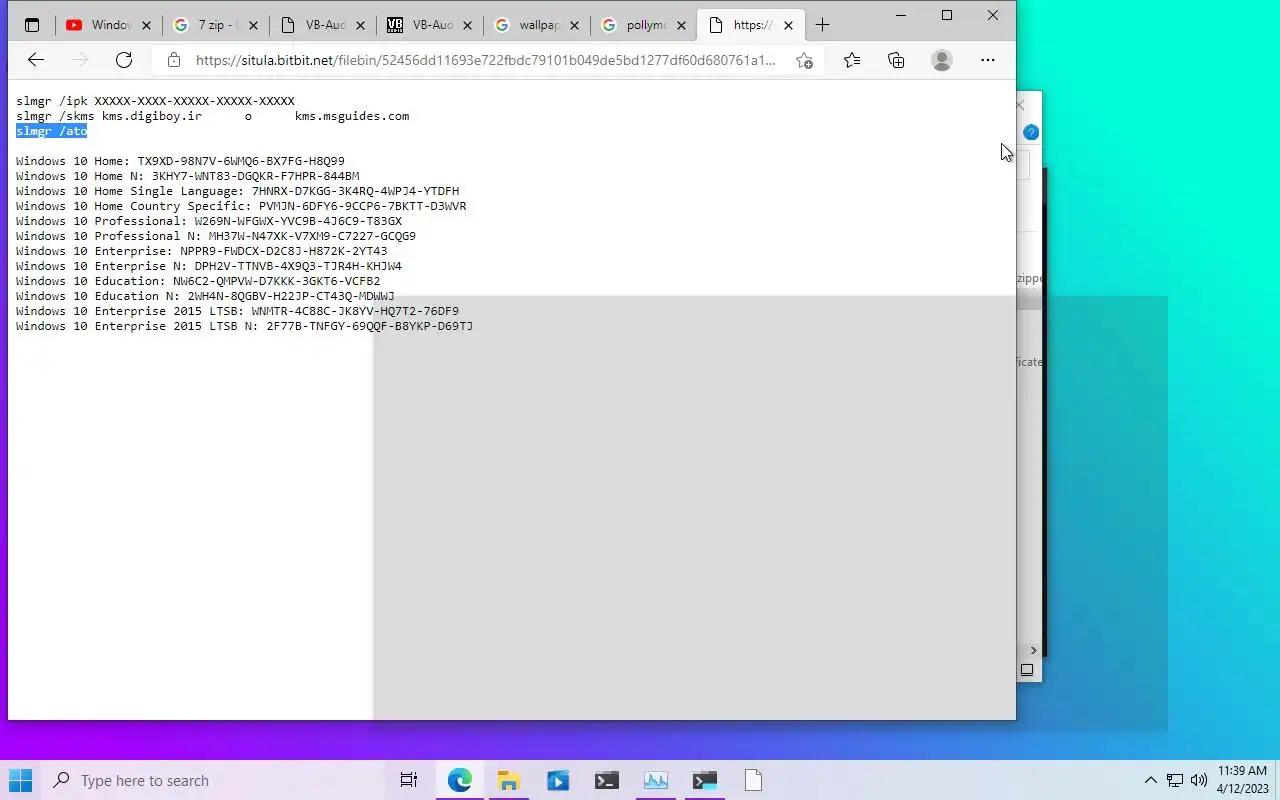Go back to previous page
The width and height of the screenshot is (1280, 800).
click(x=36, y=60)
